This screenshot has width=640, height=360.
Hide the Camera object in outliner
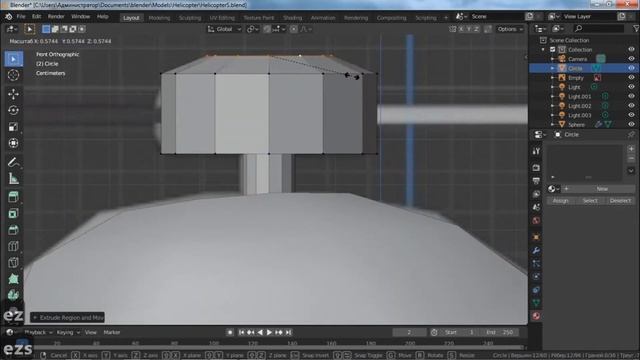631,59
